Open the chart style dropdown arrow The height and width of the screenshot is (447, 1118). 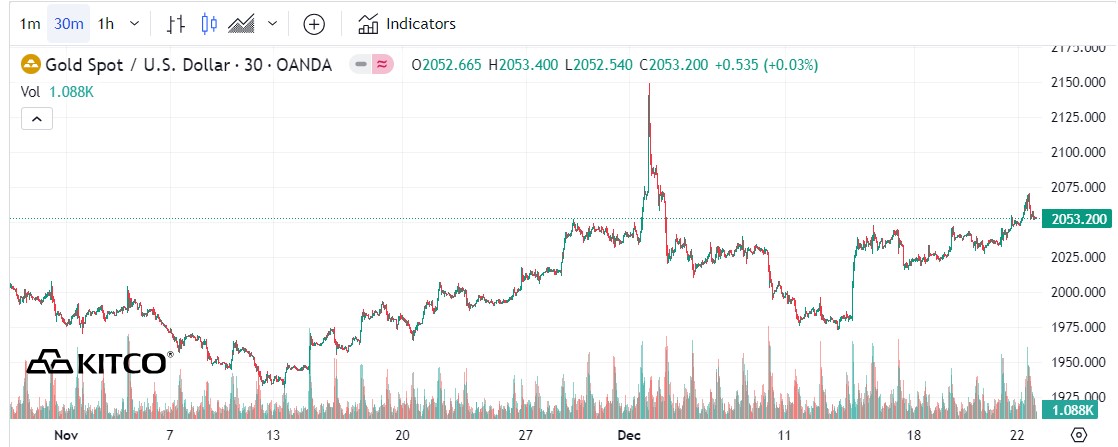272,23
